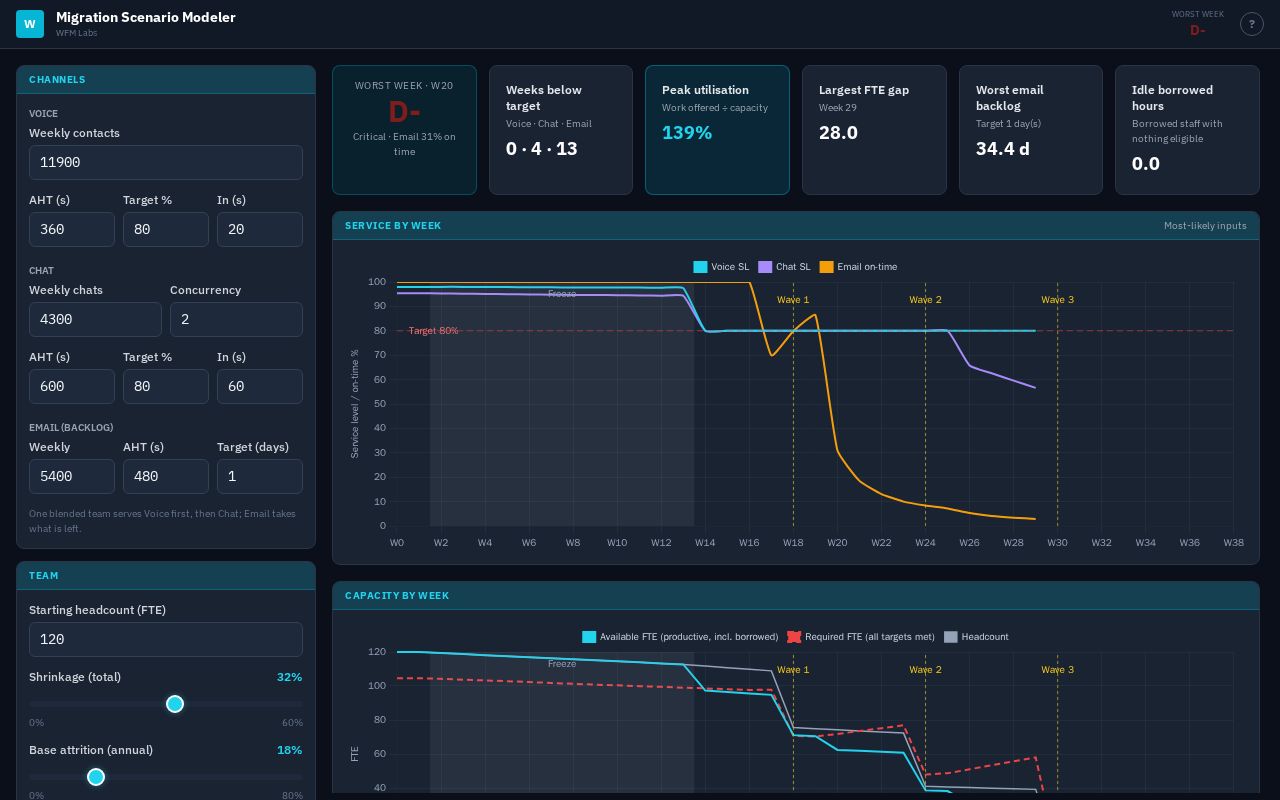
Task: Click the Capacity by Week panel title
Action: [397, 596]
